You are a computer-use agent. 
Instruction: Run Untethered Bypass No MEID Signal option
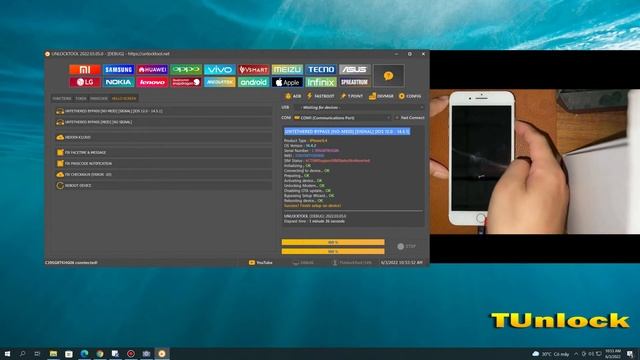pyautogui.click(x=163, y=111)
